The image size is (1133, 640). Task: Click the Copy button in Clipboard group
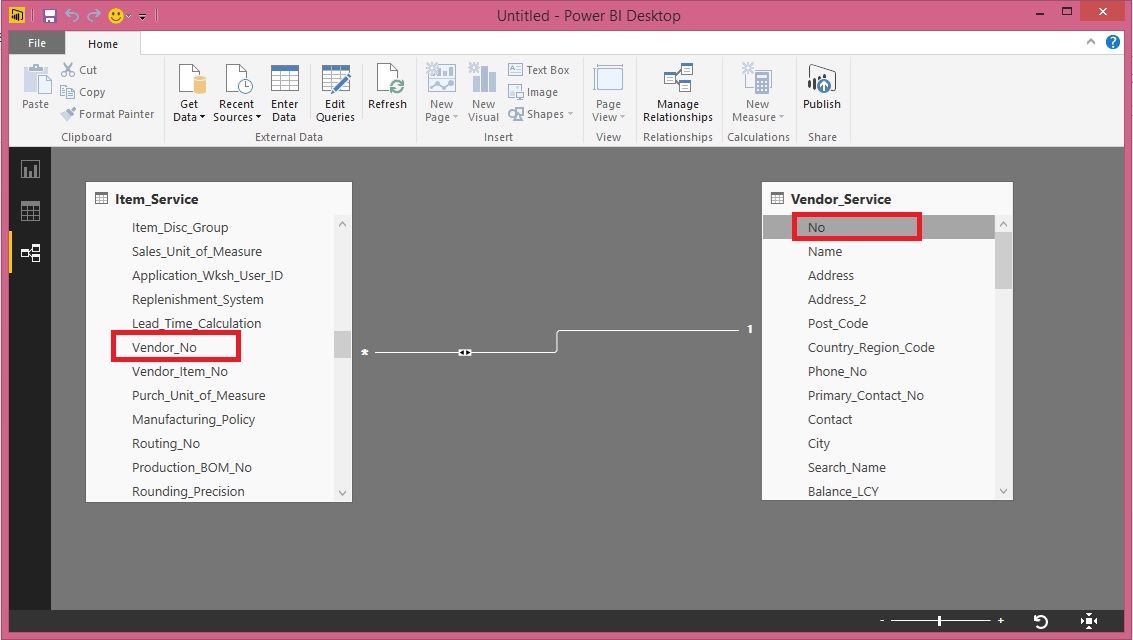pos(83,92)
